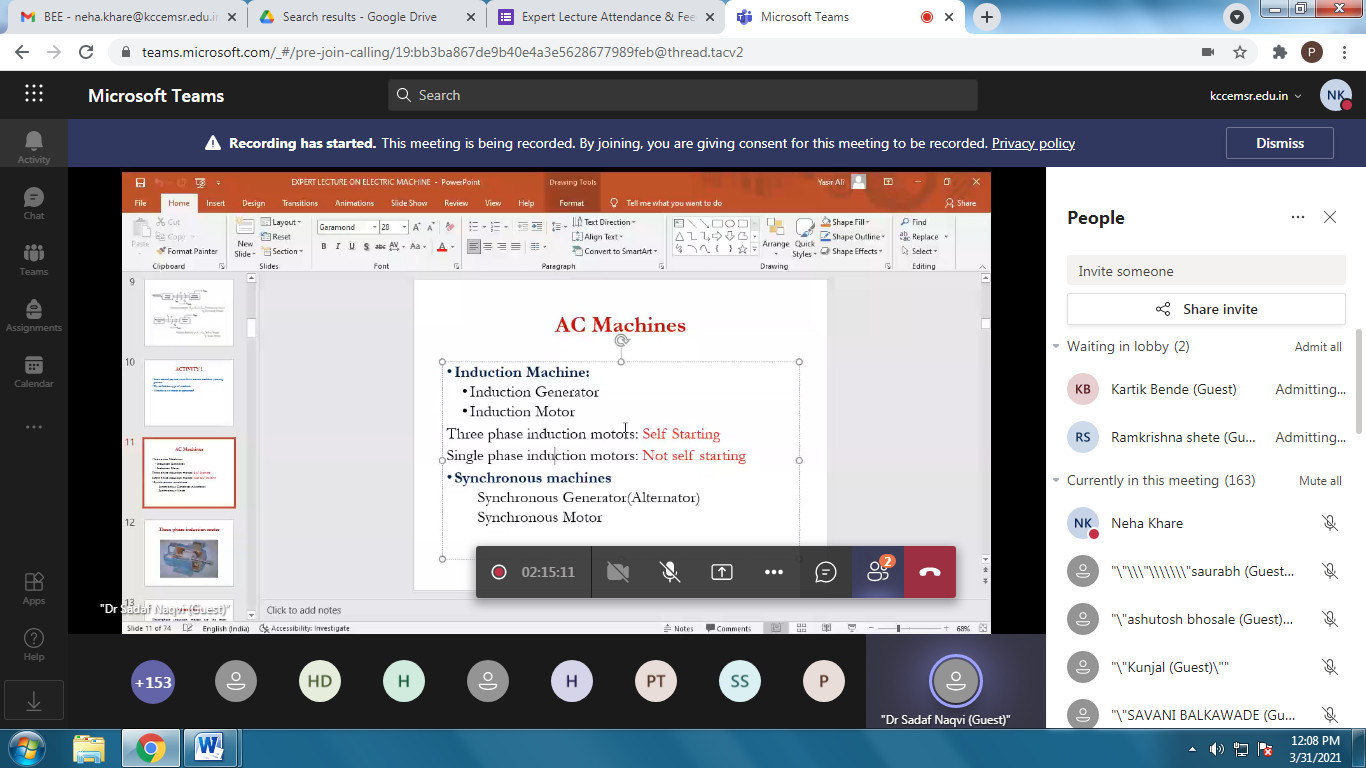
Task: Expand the kccemsr.edu.in organization dropdown
Action: click(1256, 96)
